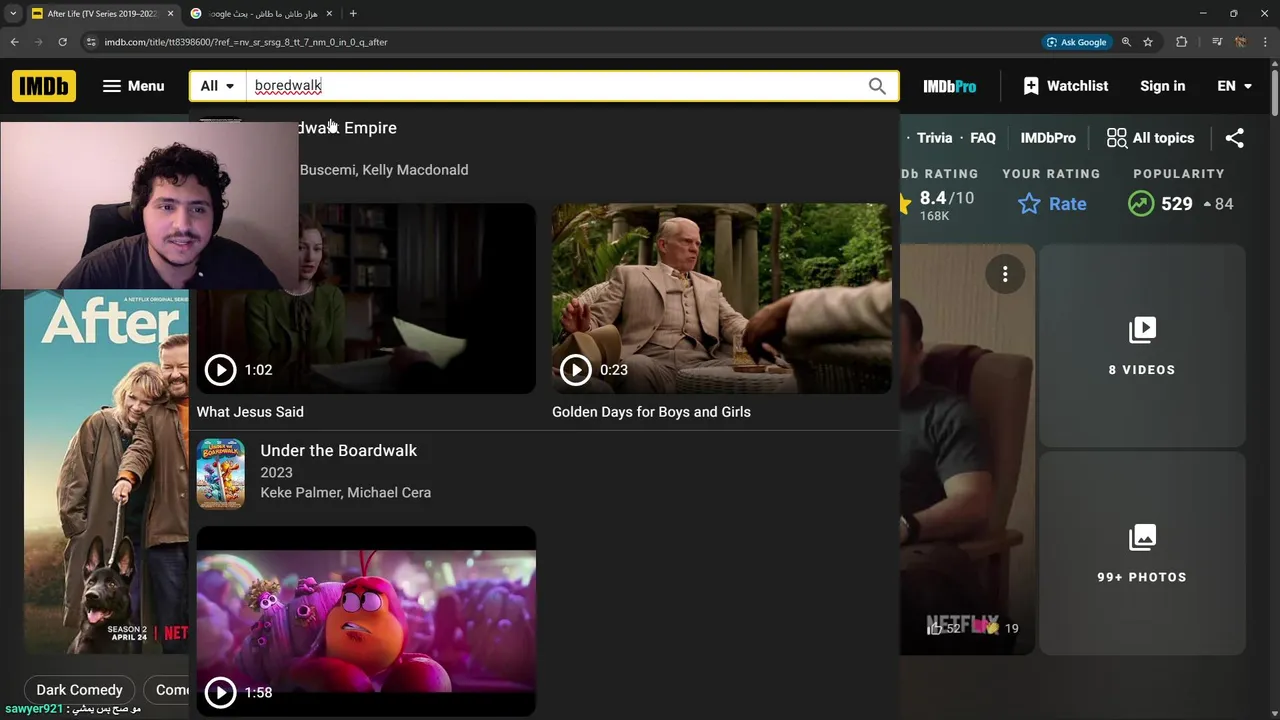The width and height of the screenshot is (1280, 720).
Task: Open the media control icon in toolbar
Action: point(1217,42)
